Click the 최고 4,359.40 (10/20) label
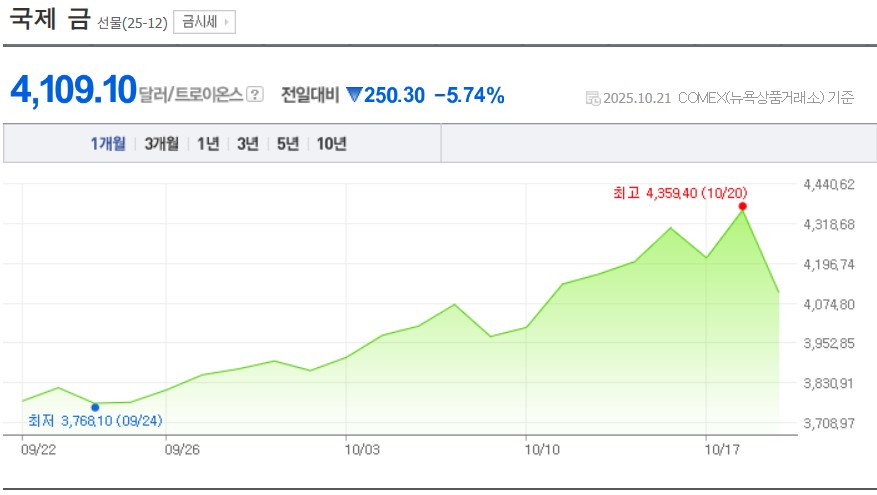Image resolution: width=877 pixels, height=495 pixels. point(680,192)
